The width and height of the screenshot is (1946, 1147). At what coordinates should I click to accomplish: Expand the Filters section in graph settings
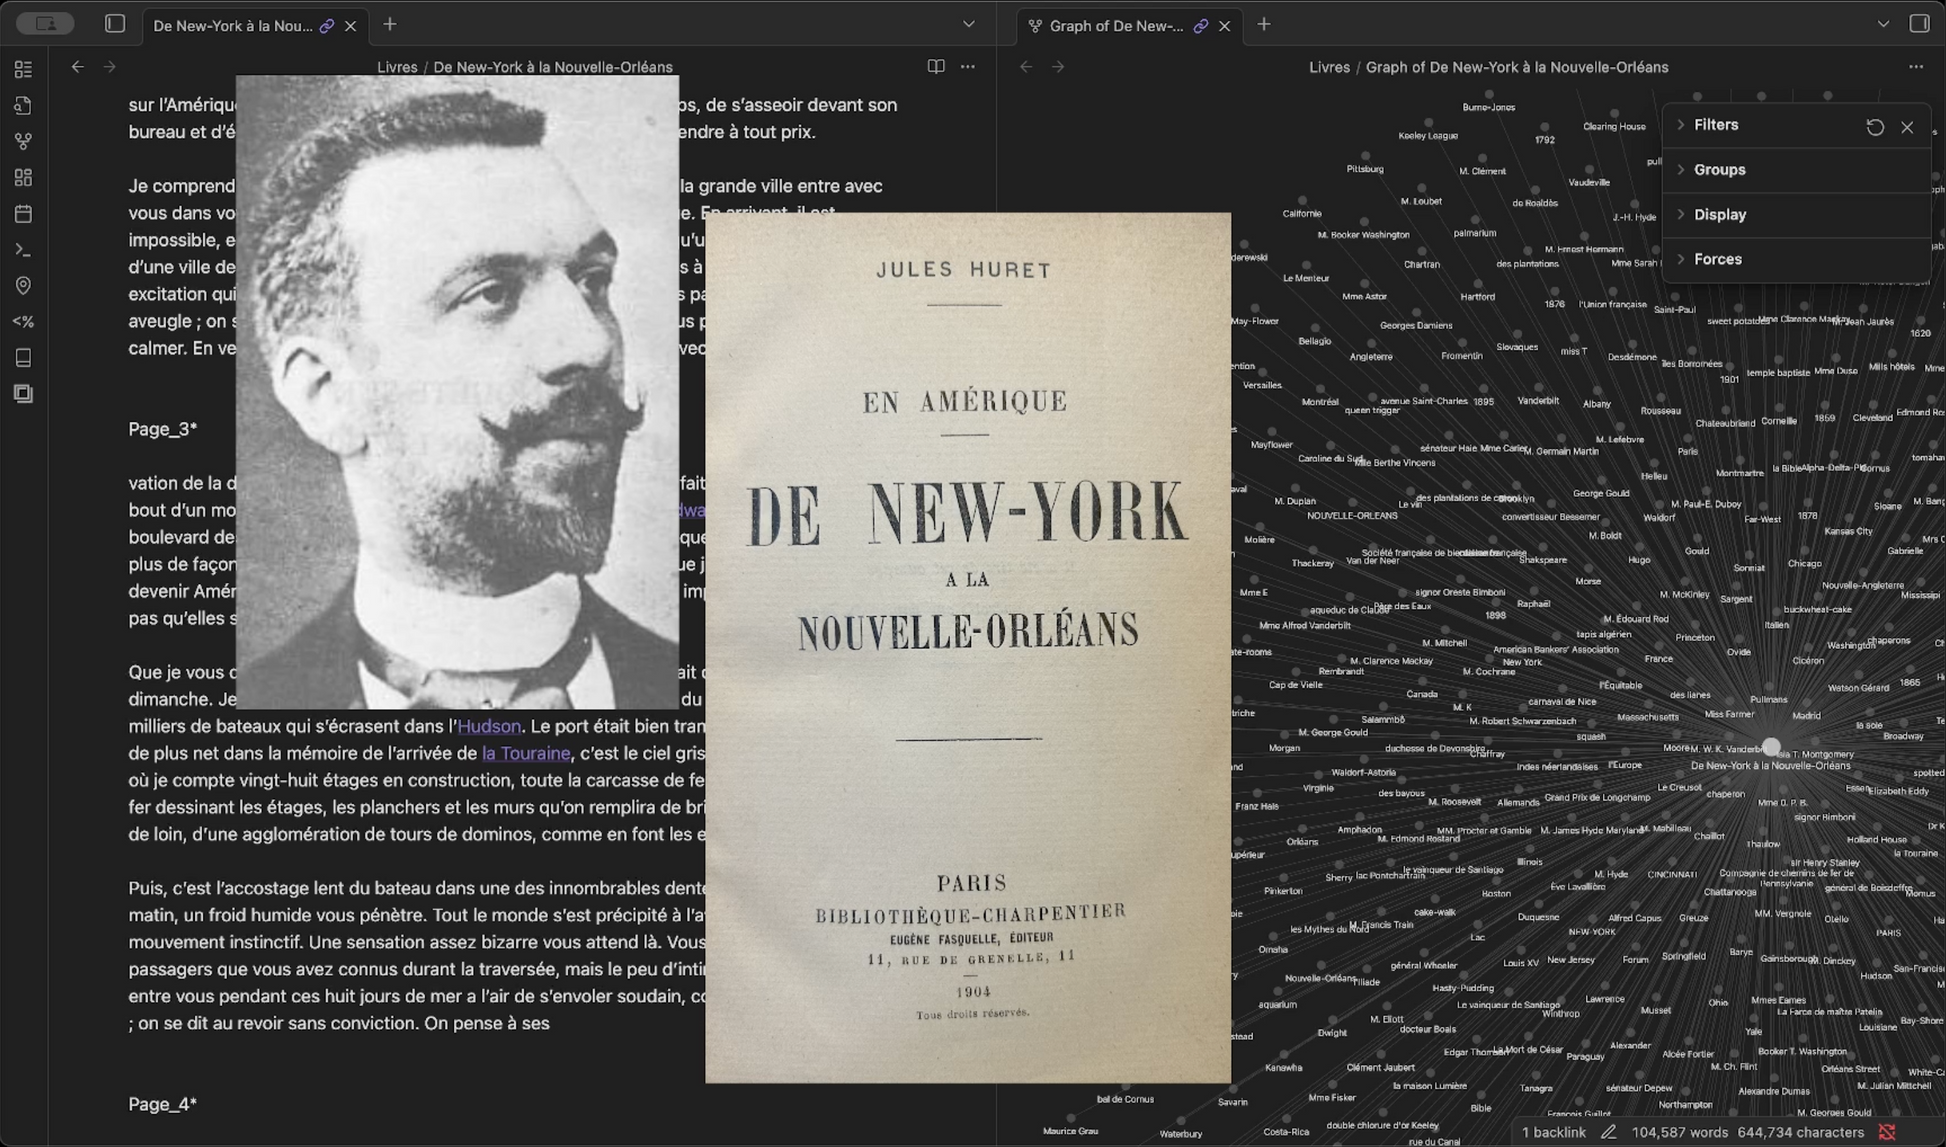[x=1716, y=125]
